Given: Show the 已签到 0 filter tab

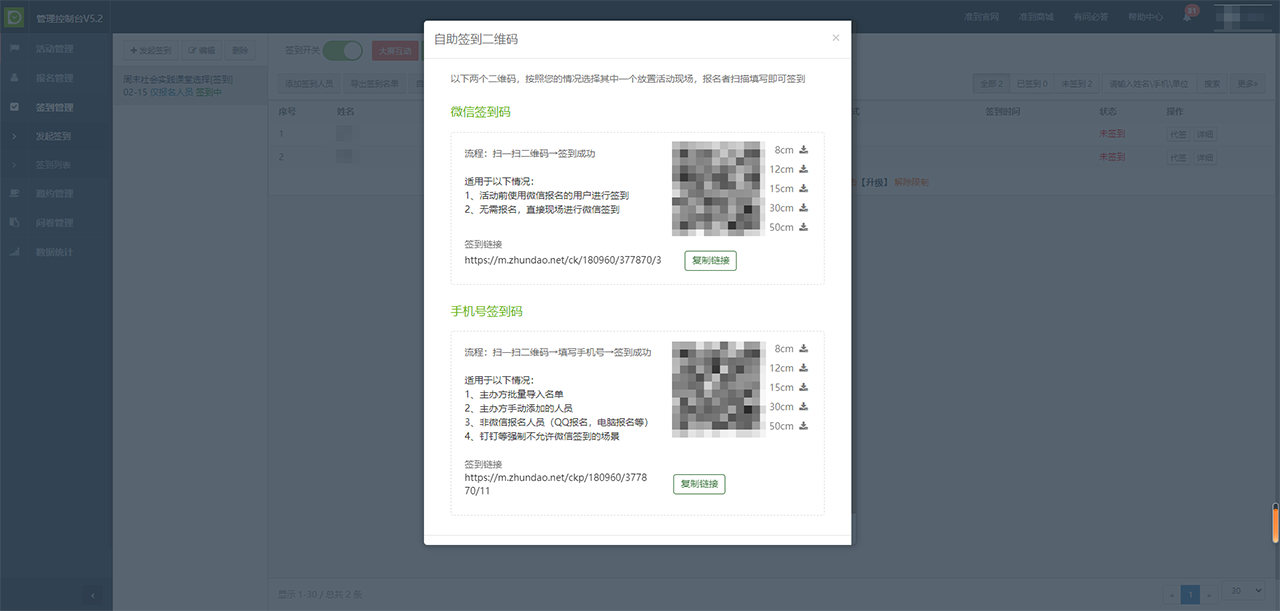Looking at the screenshot, I should click(x=1032, y=84).
